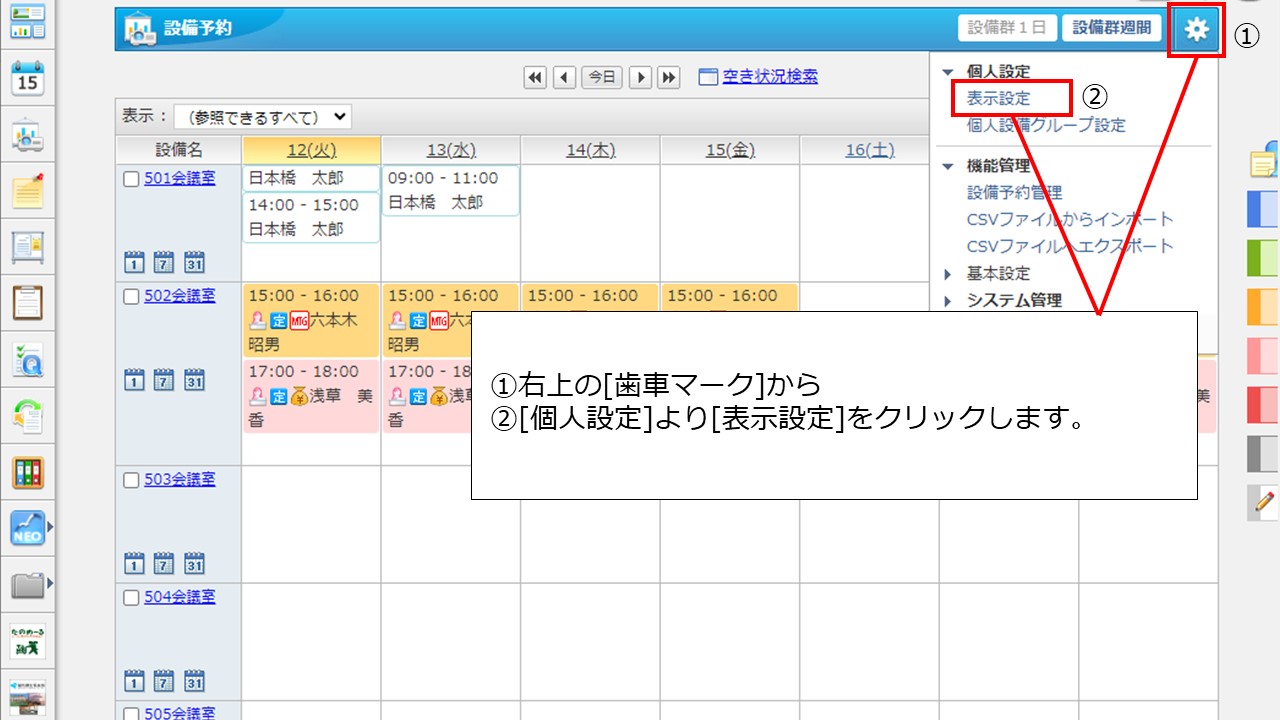Click the 7-day week icon under 503会議室
The height and width of the screenshot is (720, 1280).
[x=164, y=564]
